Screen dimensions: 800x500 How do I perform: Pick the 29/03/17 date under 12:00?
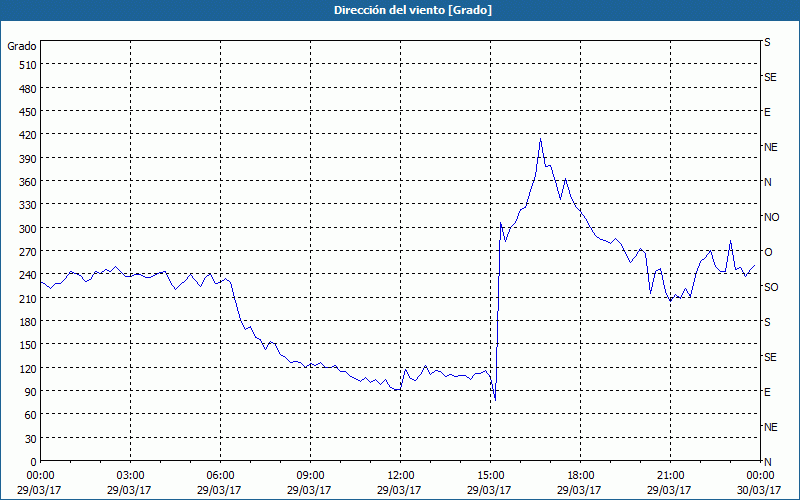pyautogui.click(x=399, y=490)
